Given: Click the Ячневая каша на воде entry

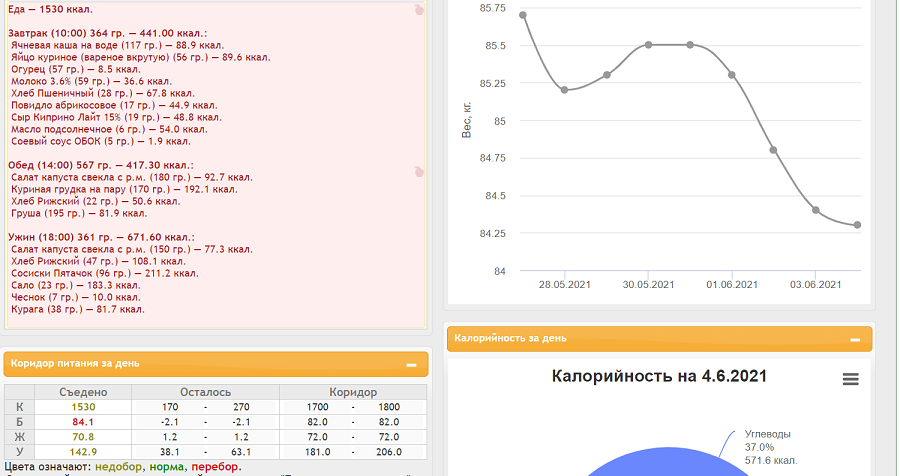Looking at the screenshot, I should point(118,45).
